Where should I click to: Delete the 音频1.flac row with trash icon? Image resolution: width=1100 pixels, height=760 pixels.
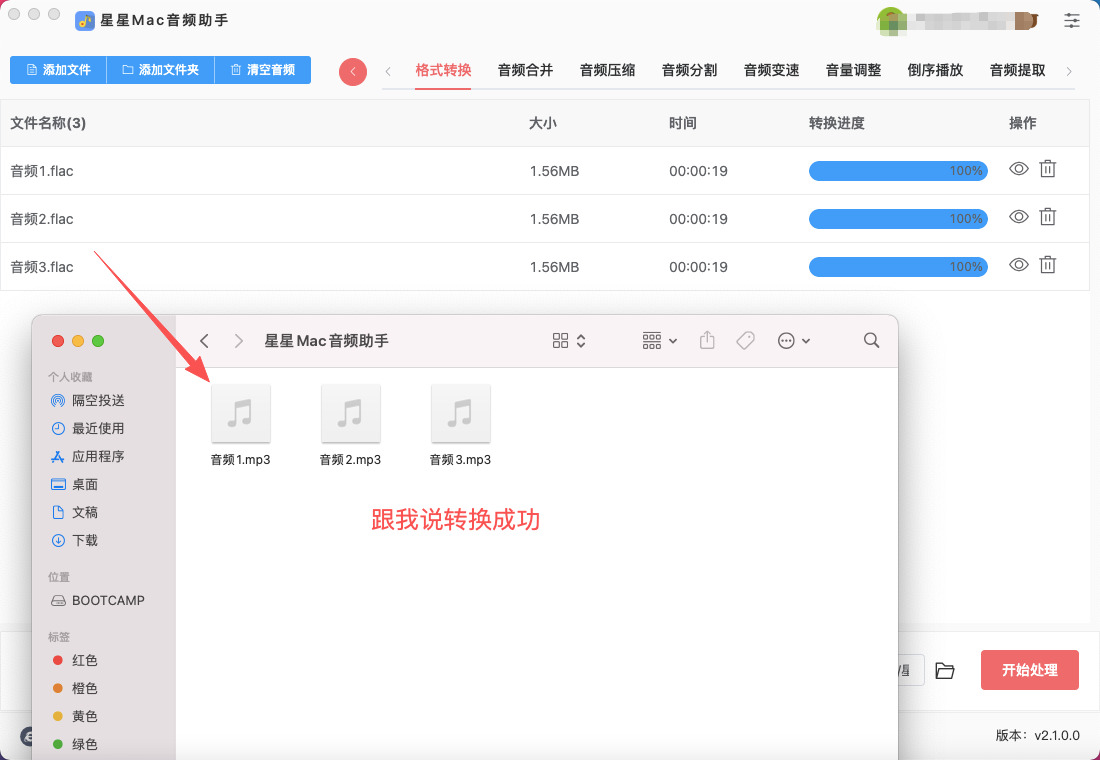[1047, 170]
